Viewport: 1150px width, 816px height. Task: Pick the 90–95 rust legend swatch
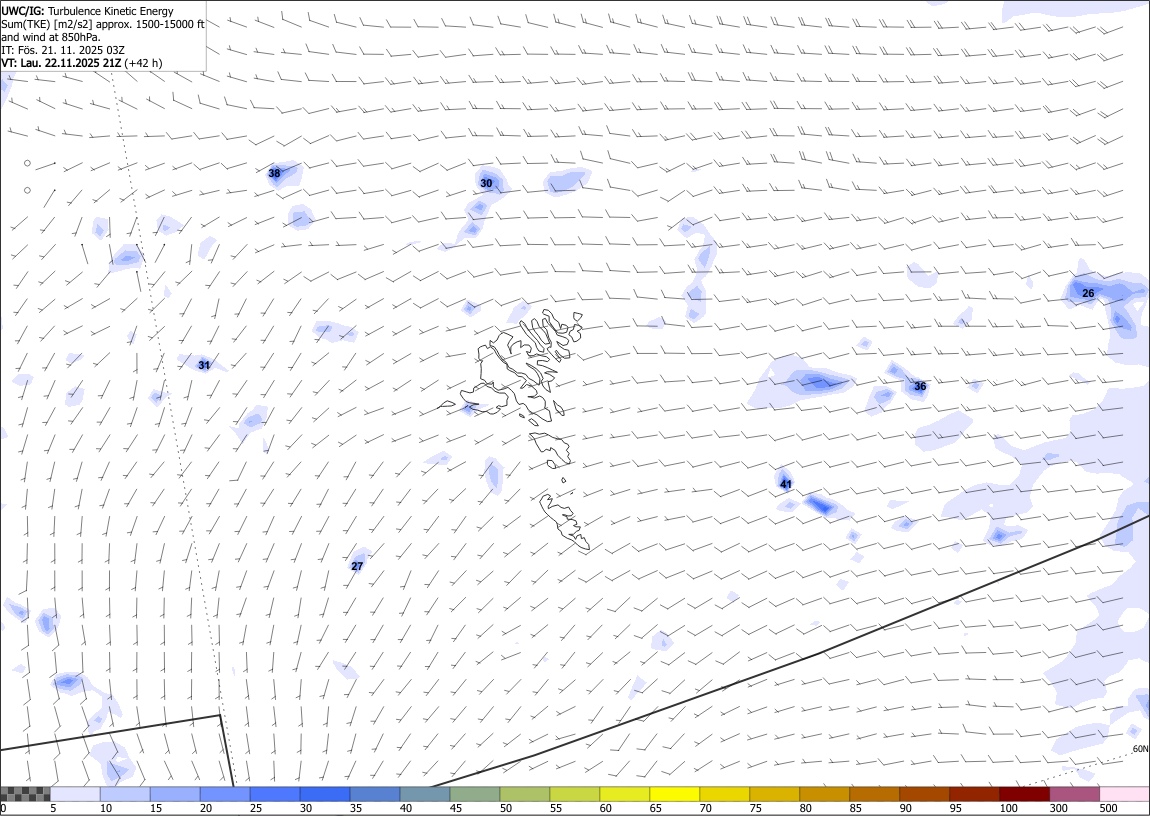(924, 794)
